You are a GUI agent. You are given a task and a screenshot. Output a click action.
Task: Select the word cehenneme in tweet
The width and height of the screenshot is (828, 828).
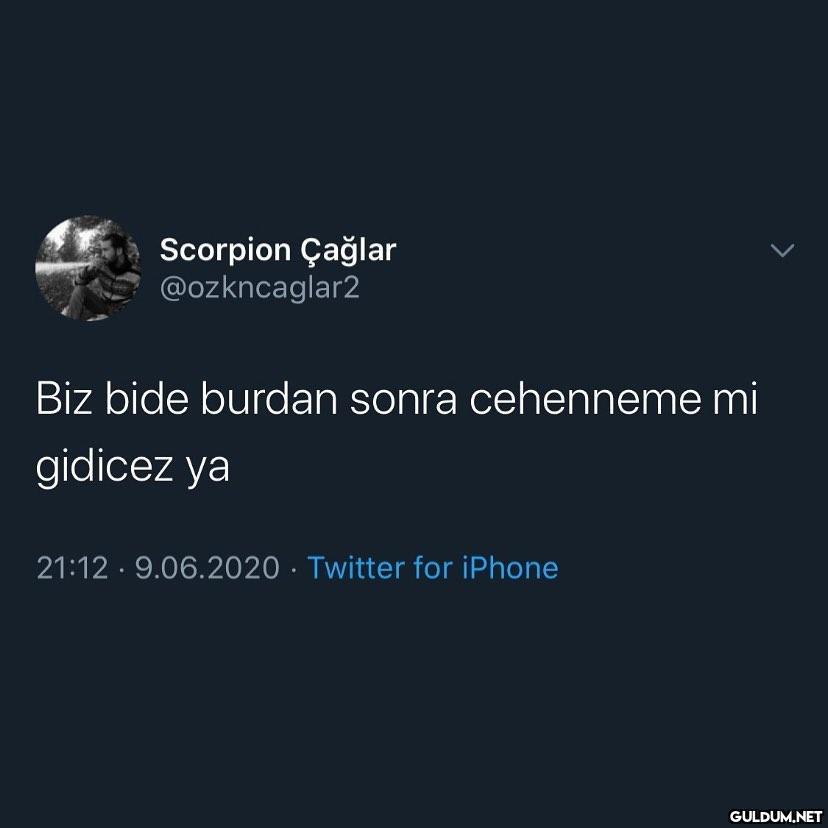point(586,398)
